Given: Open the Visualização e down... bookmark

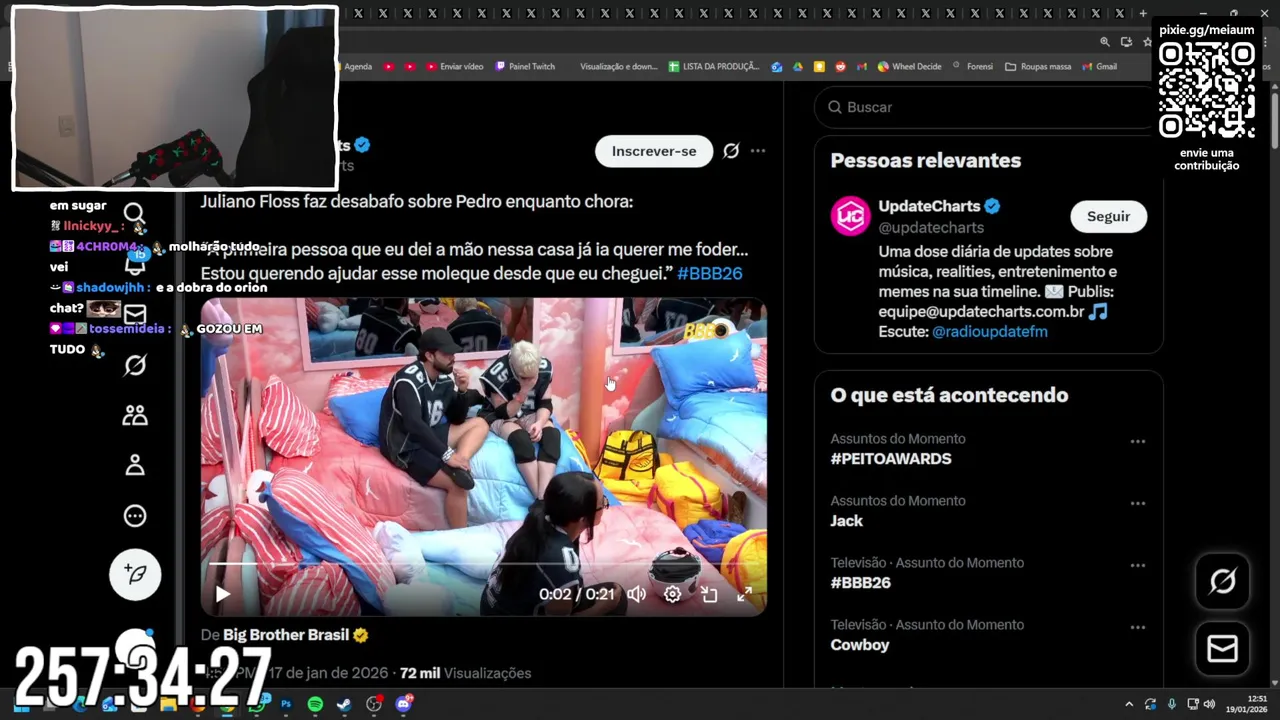Looking at the screenshot, I should click(x=619, y=67).
